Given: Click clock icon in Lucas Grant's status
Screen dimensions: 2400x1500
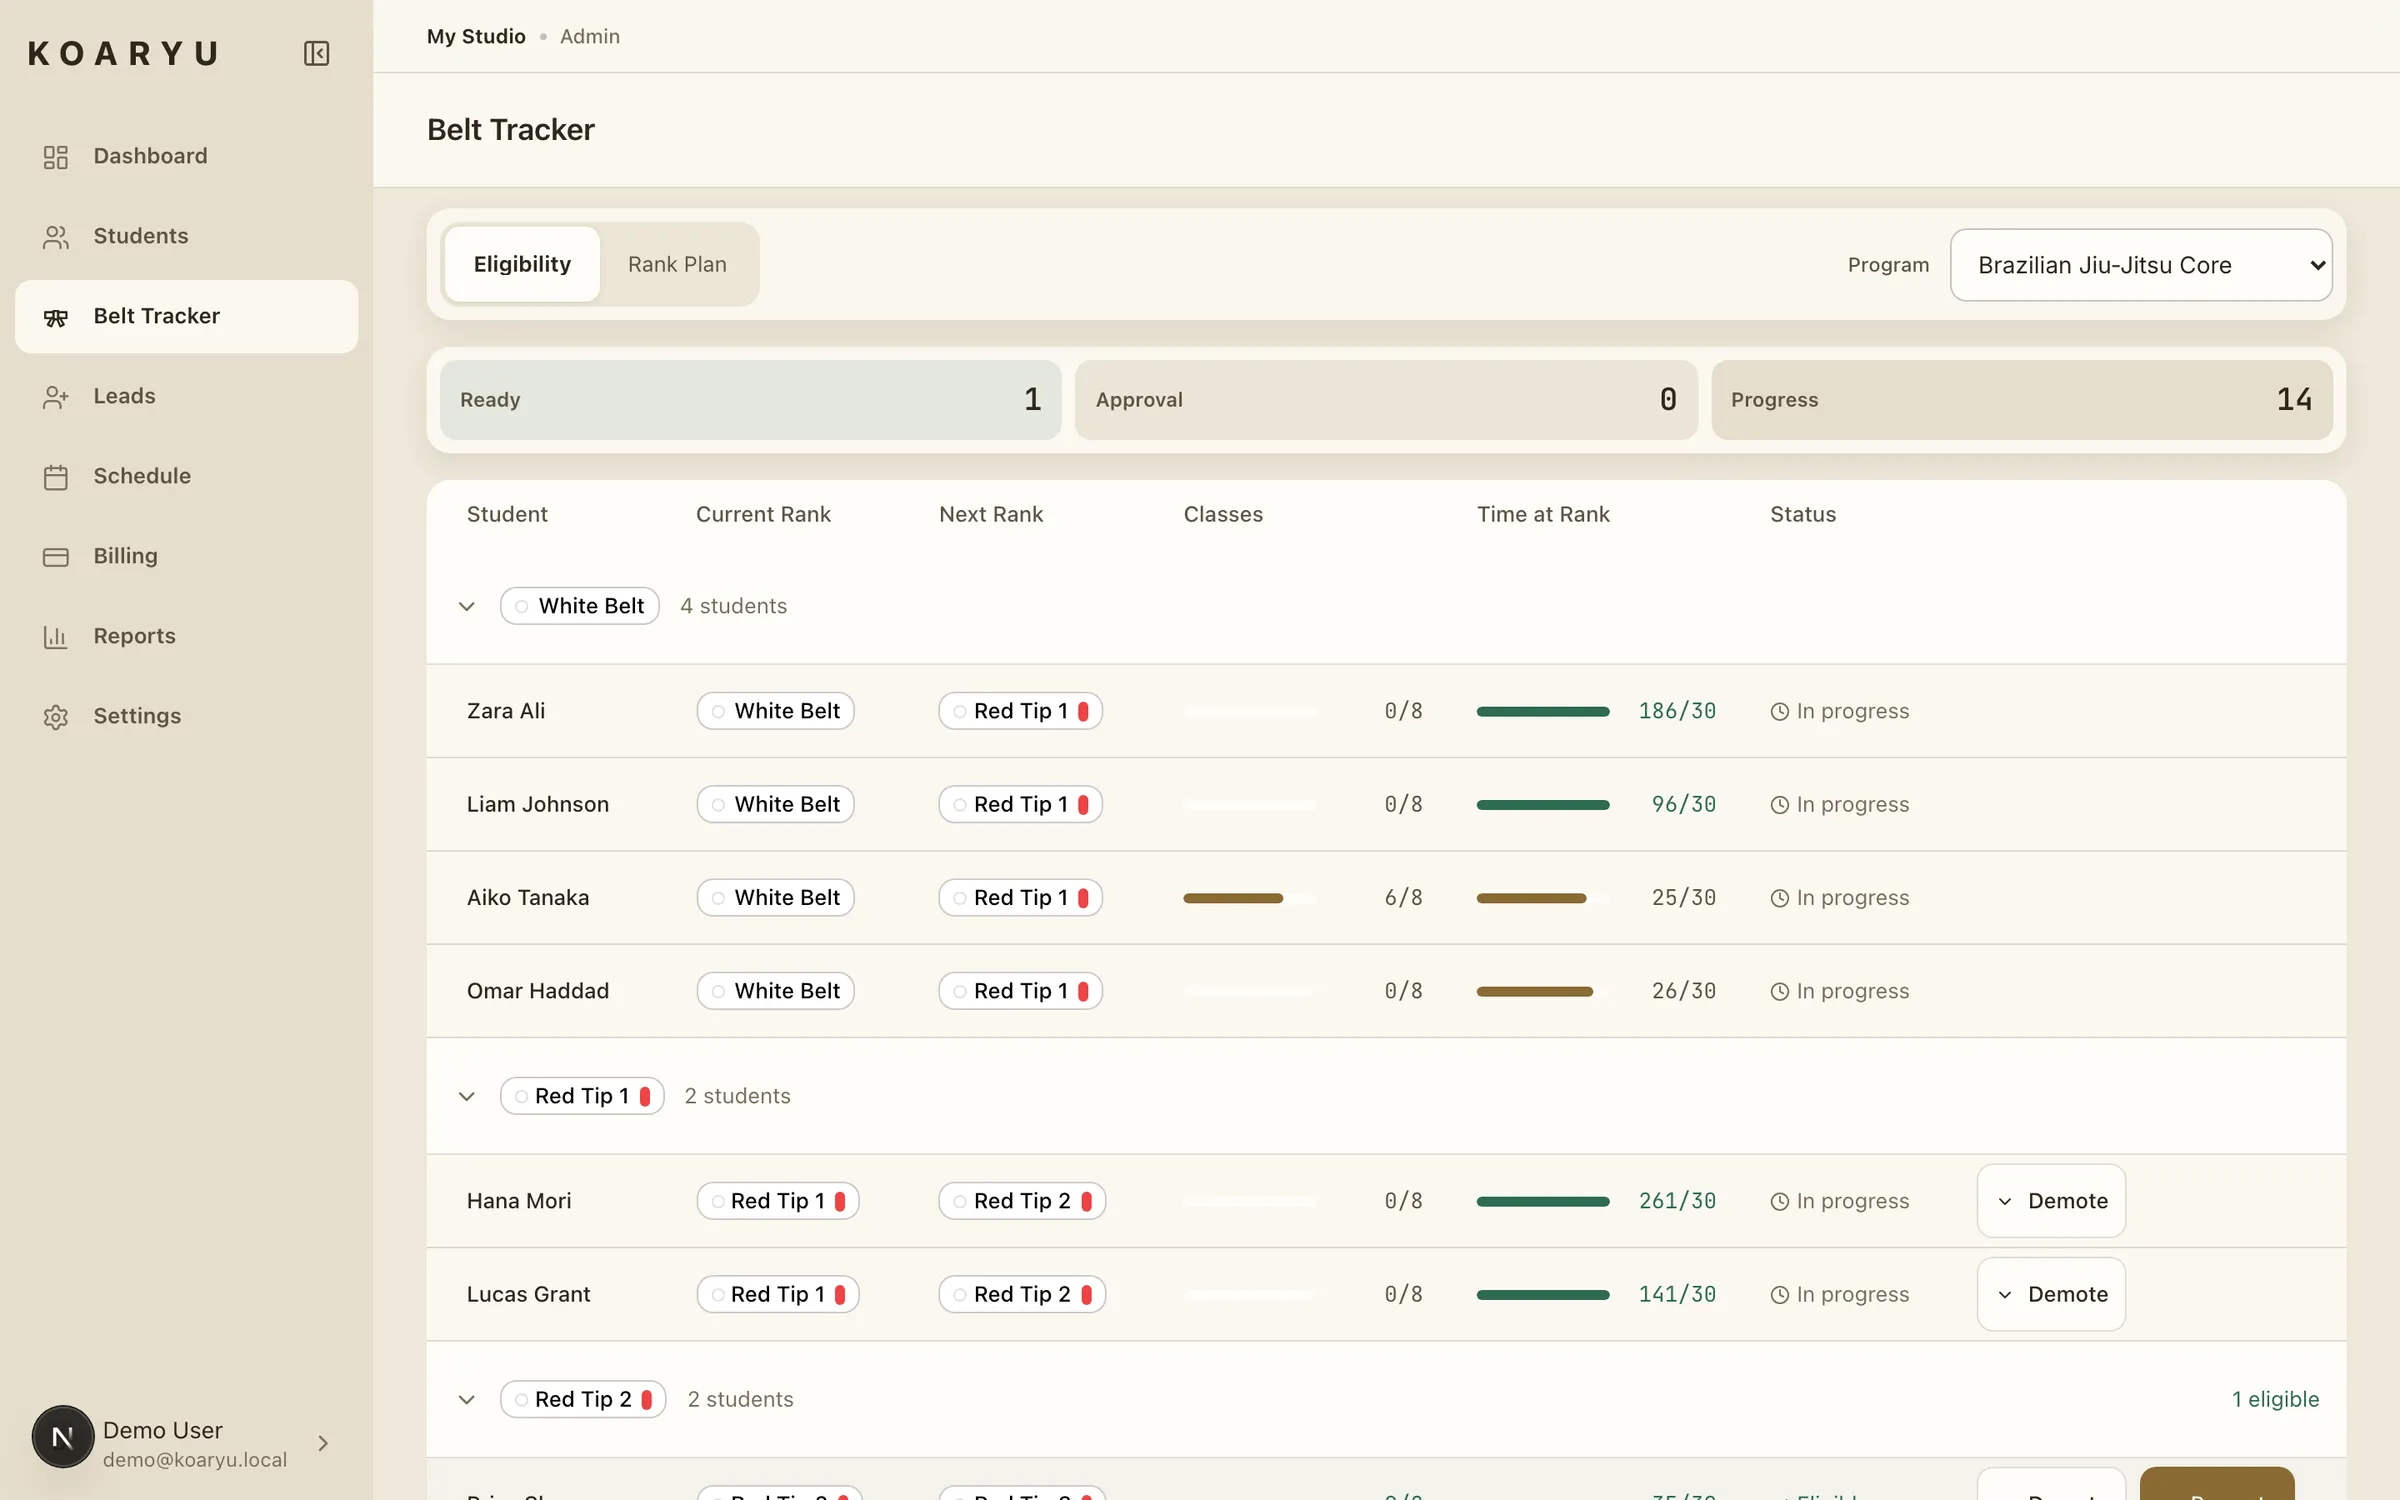Looking at the screenshot, I should pos(1780,1294).
